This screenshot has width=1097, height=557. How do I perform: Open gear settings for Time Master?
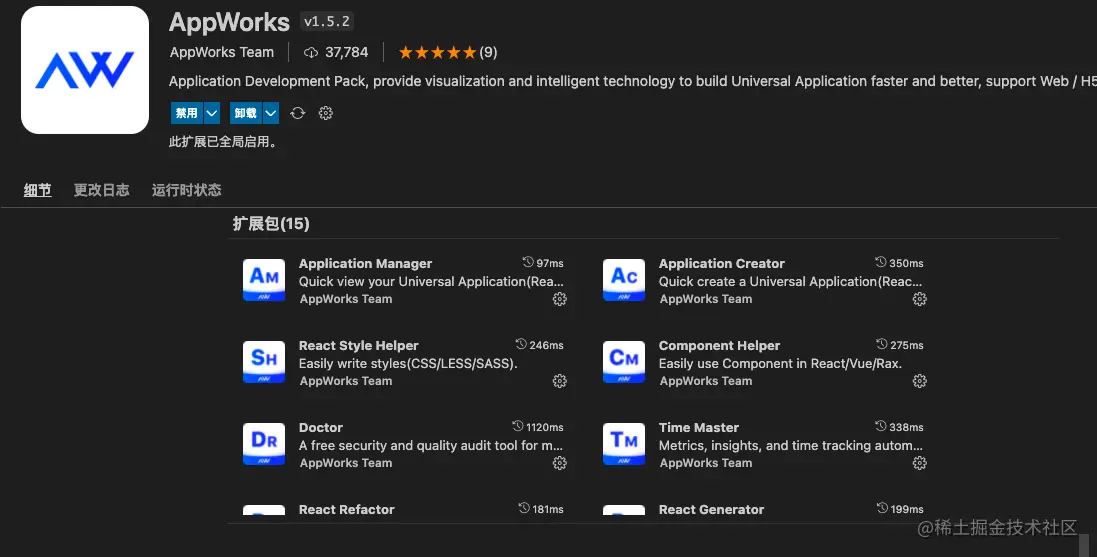(x=919, y=463)
